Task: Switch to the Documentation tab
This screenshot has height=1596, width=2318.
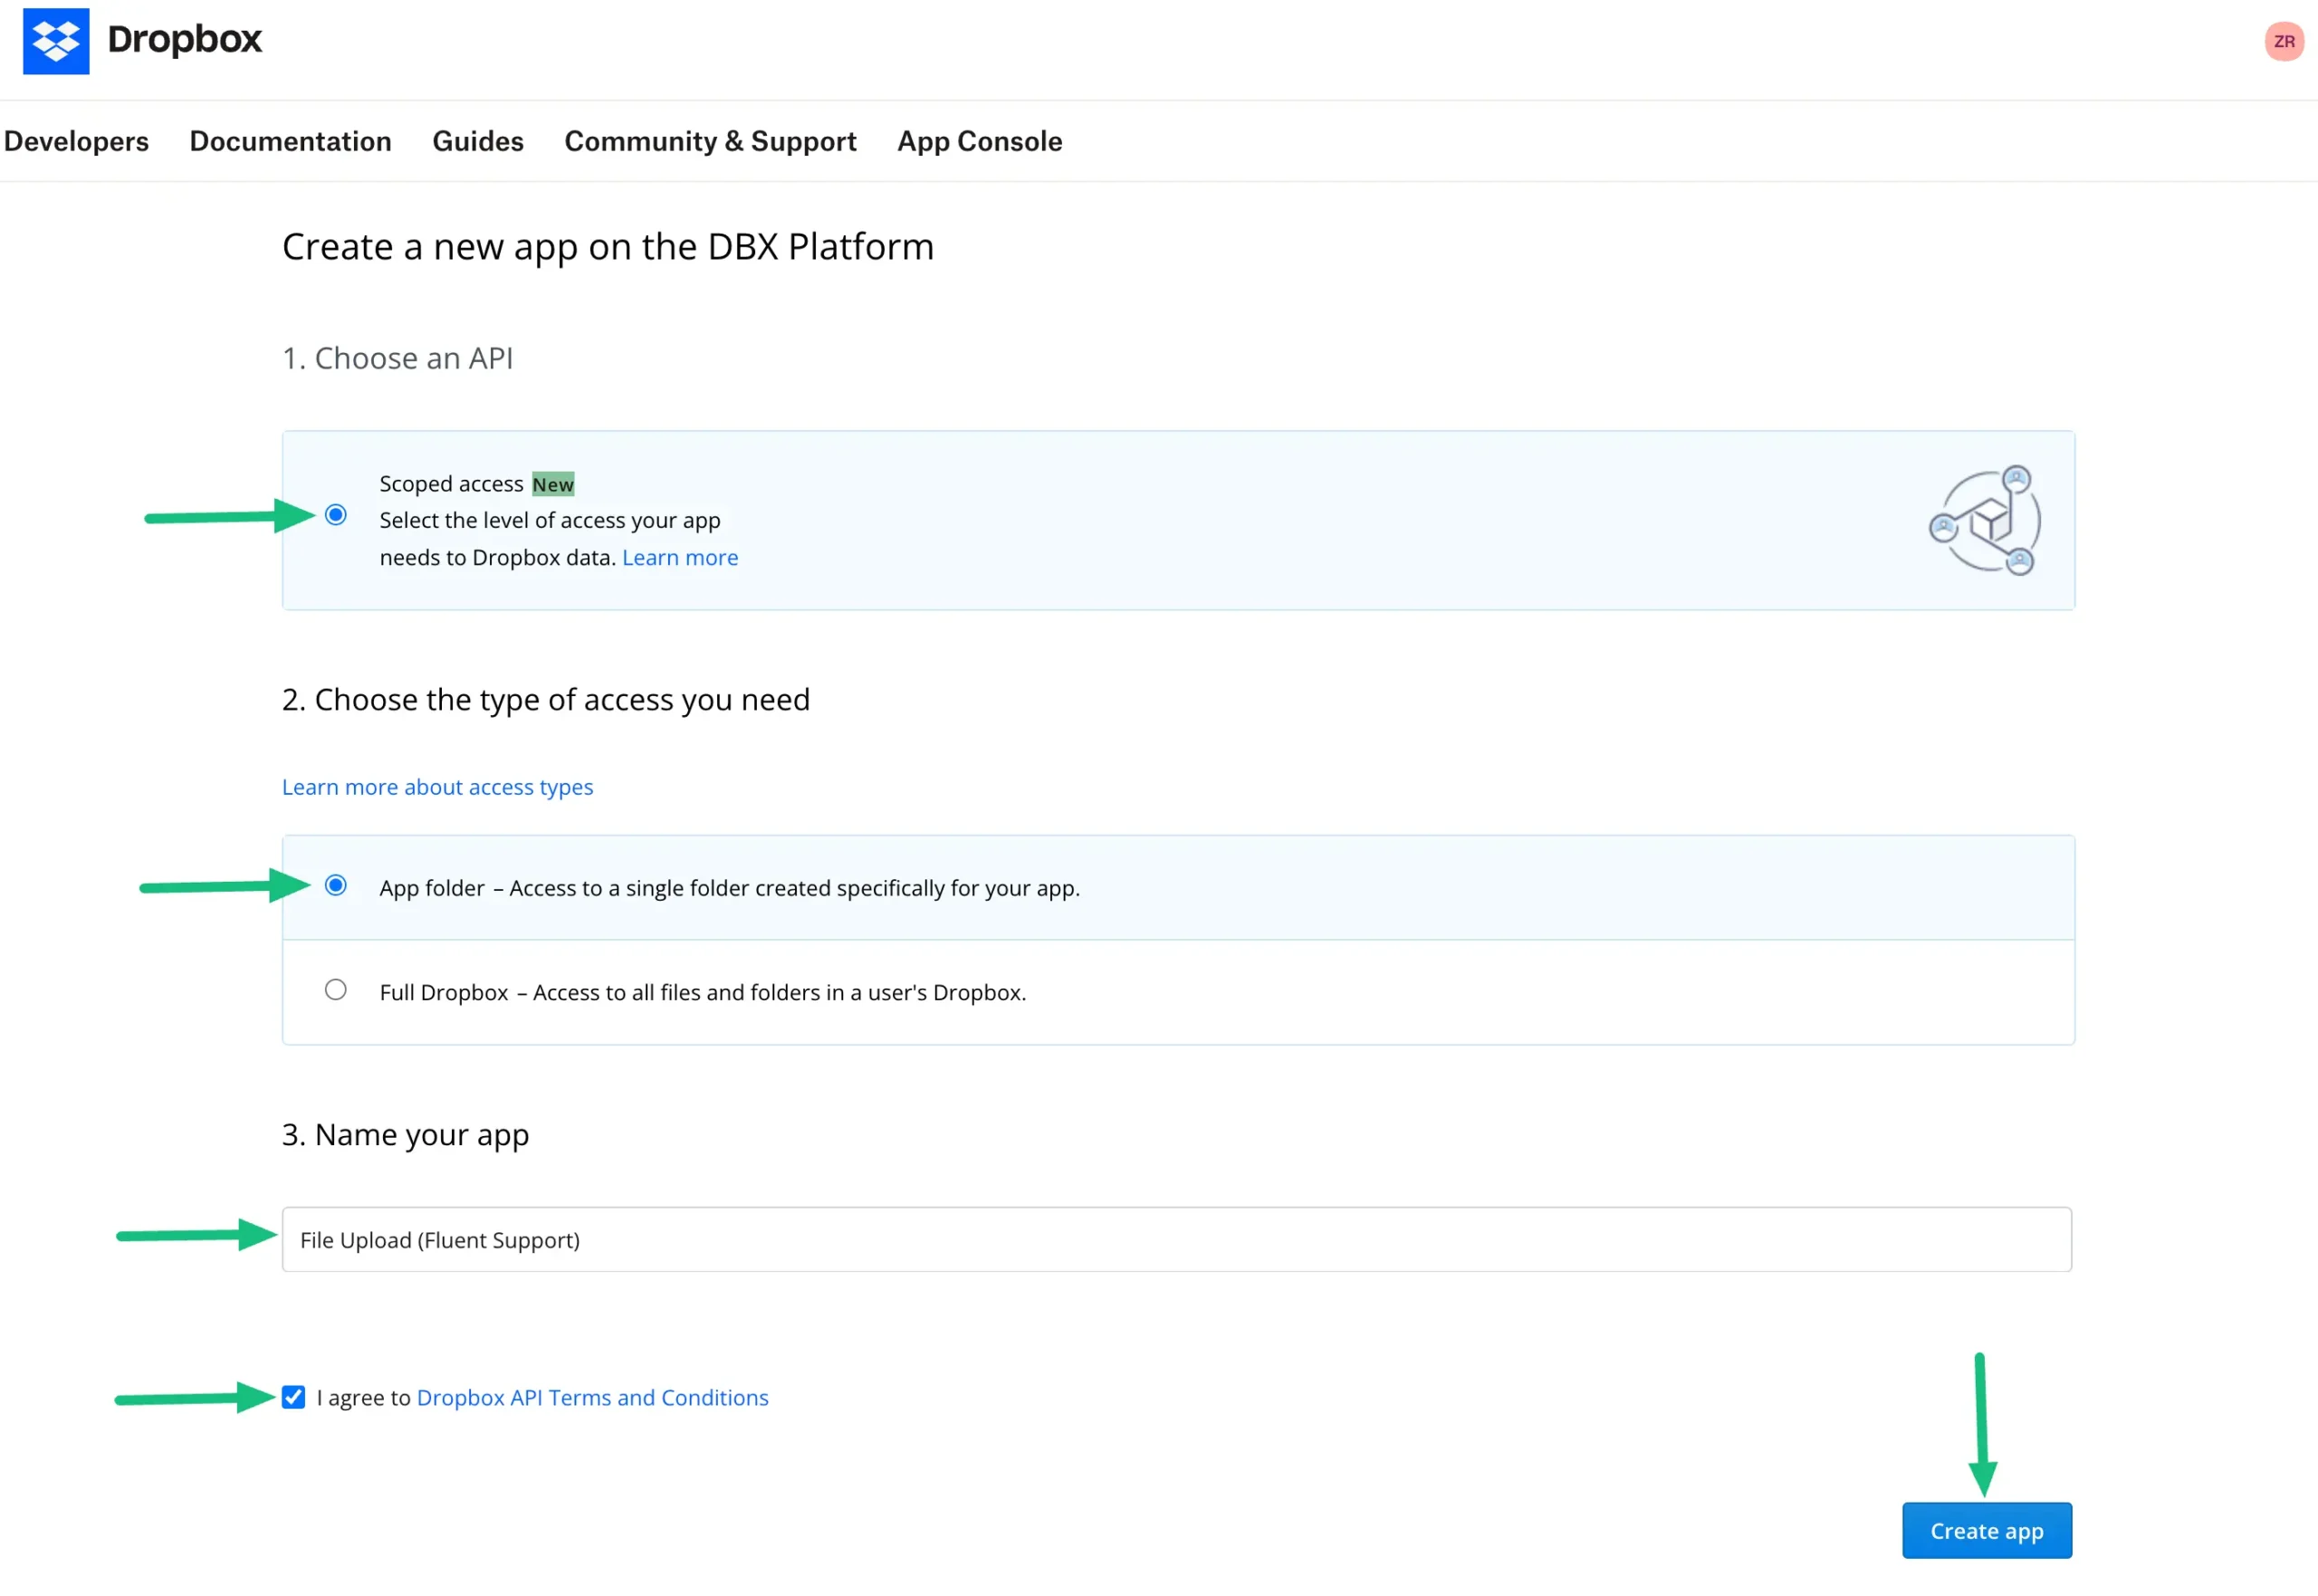Action: (290, 141)
